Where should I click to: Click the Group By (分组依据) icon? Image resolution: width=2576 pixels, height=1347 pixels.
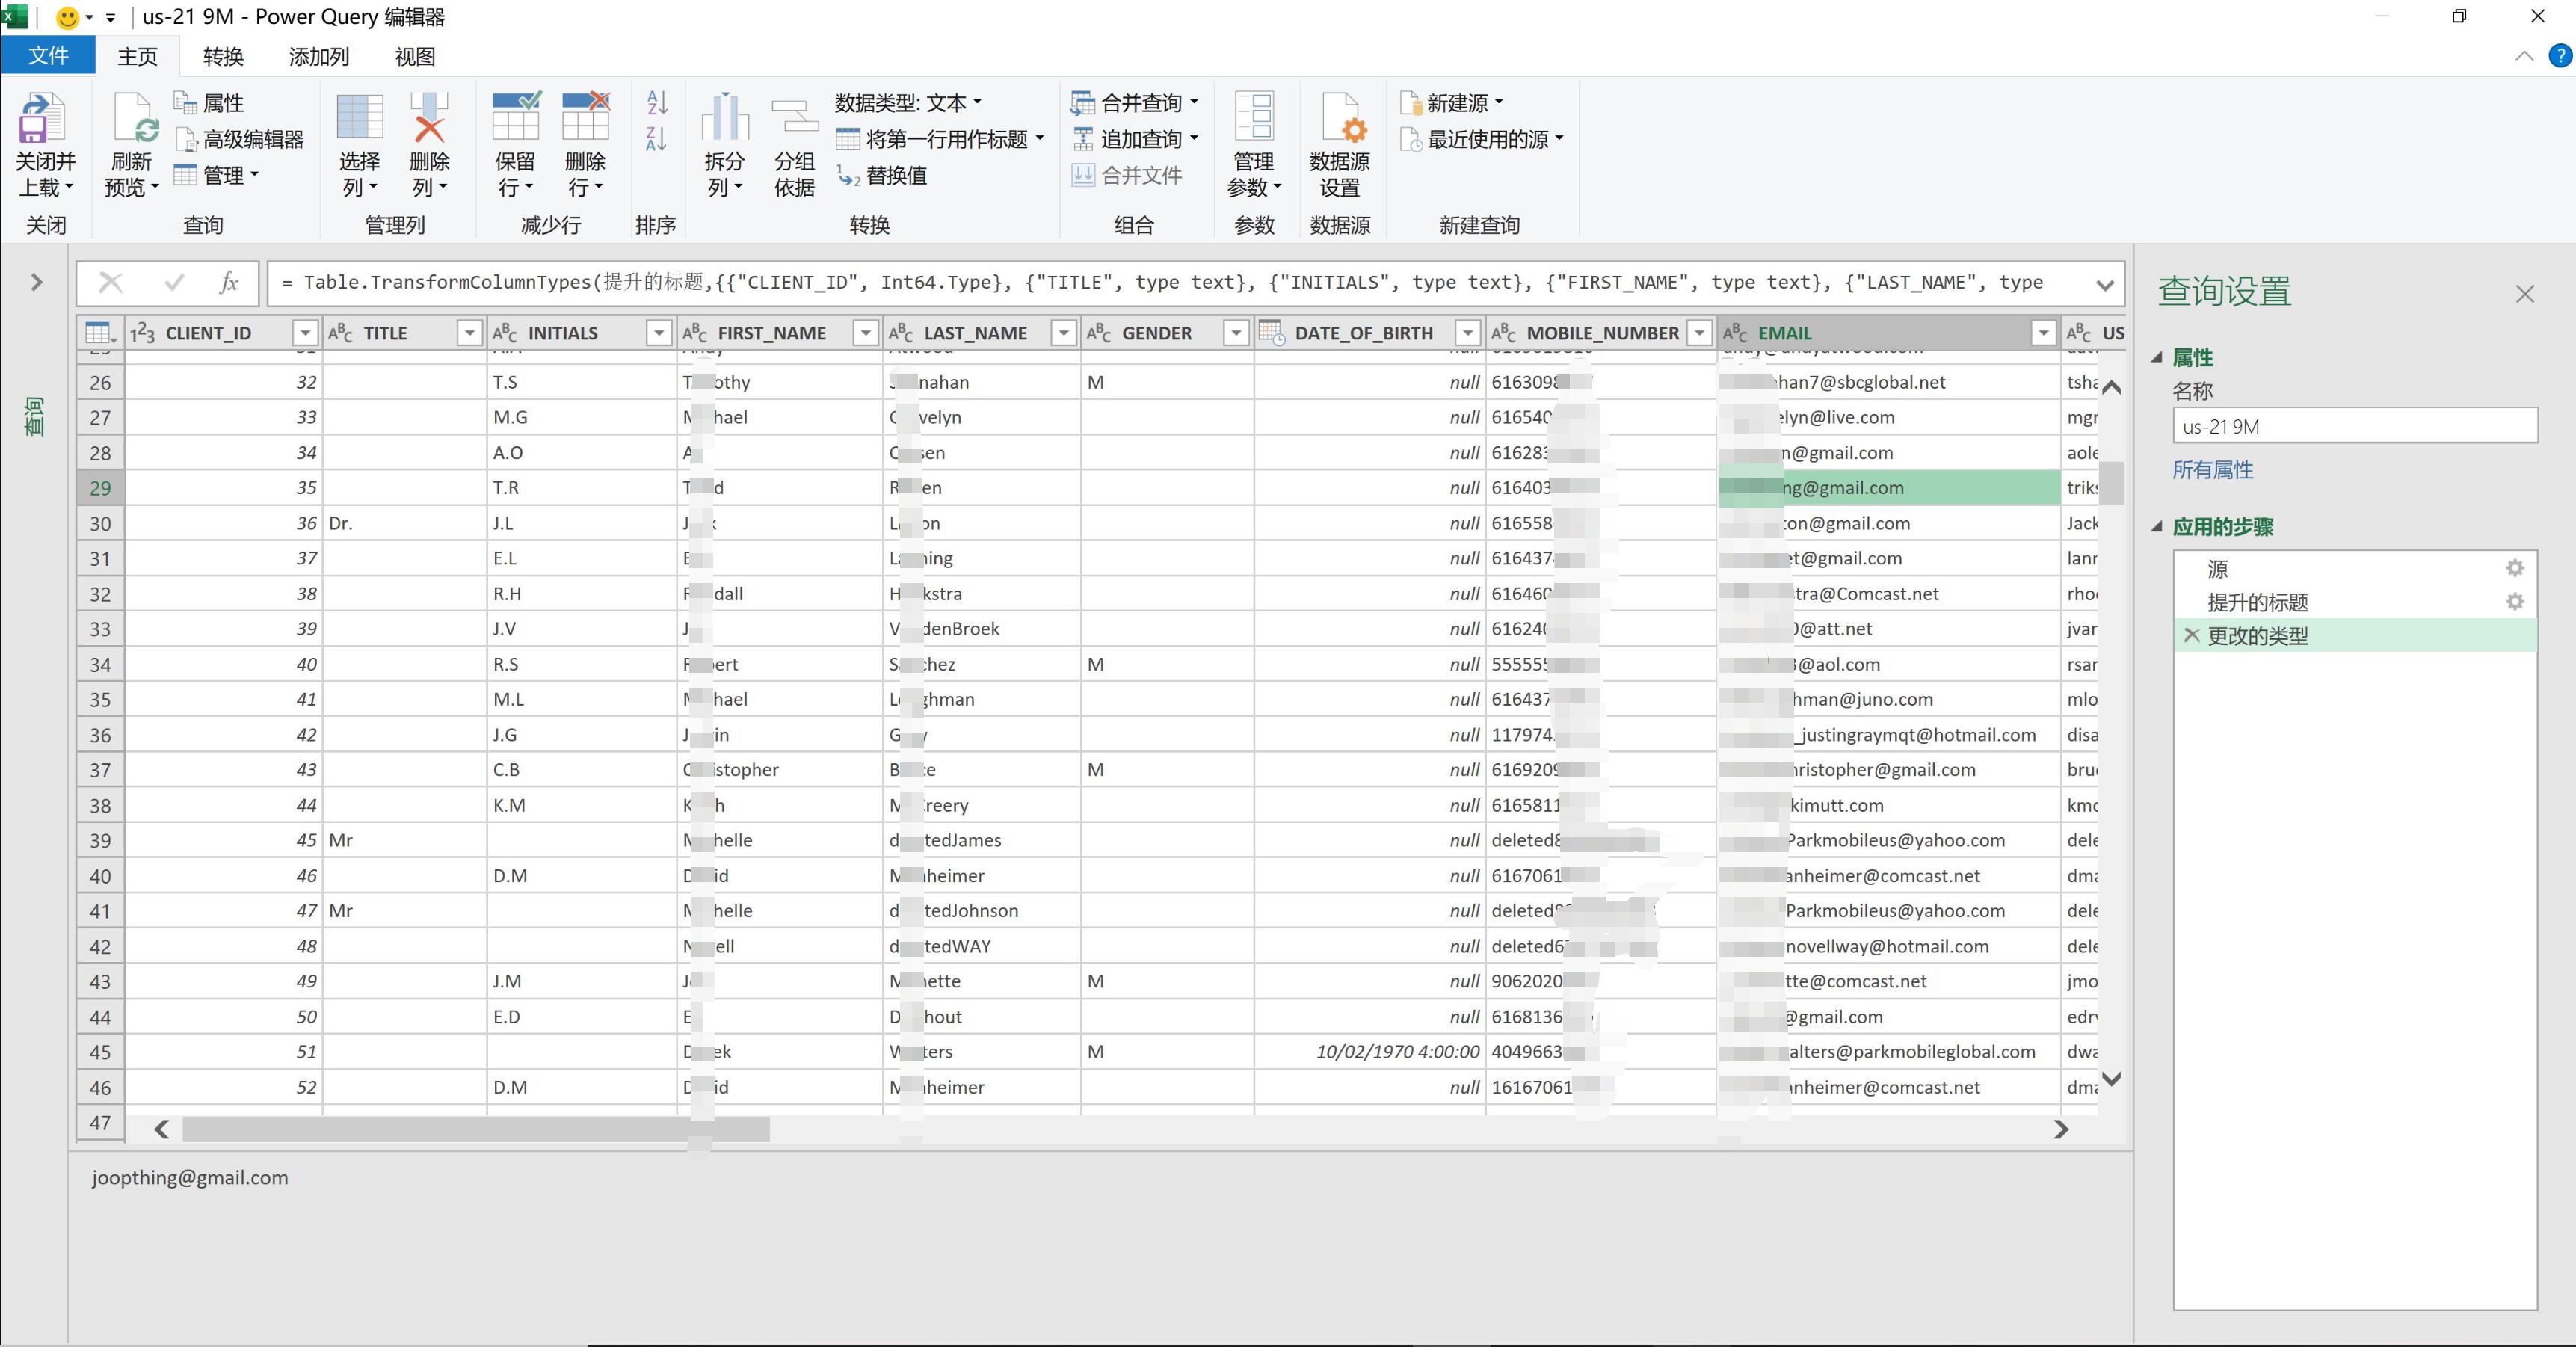click(x=795, y=117)
